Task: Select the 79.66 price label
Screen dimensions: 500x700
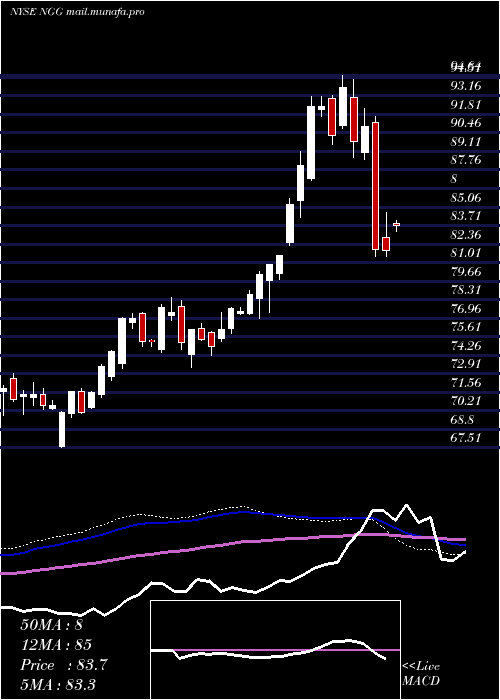Action: click(466, 271)
